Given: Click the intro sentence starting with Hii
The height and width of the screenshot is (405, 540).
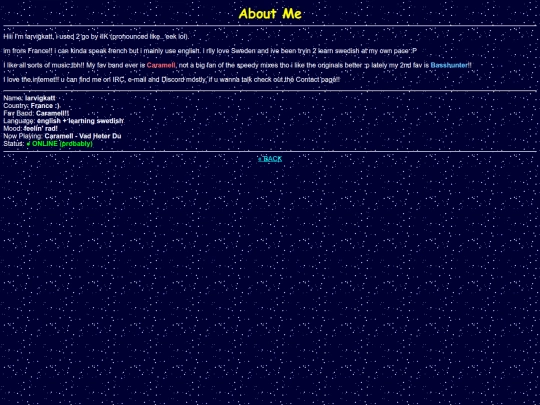Looking at the screenshot, I should (96, 37).
